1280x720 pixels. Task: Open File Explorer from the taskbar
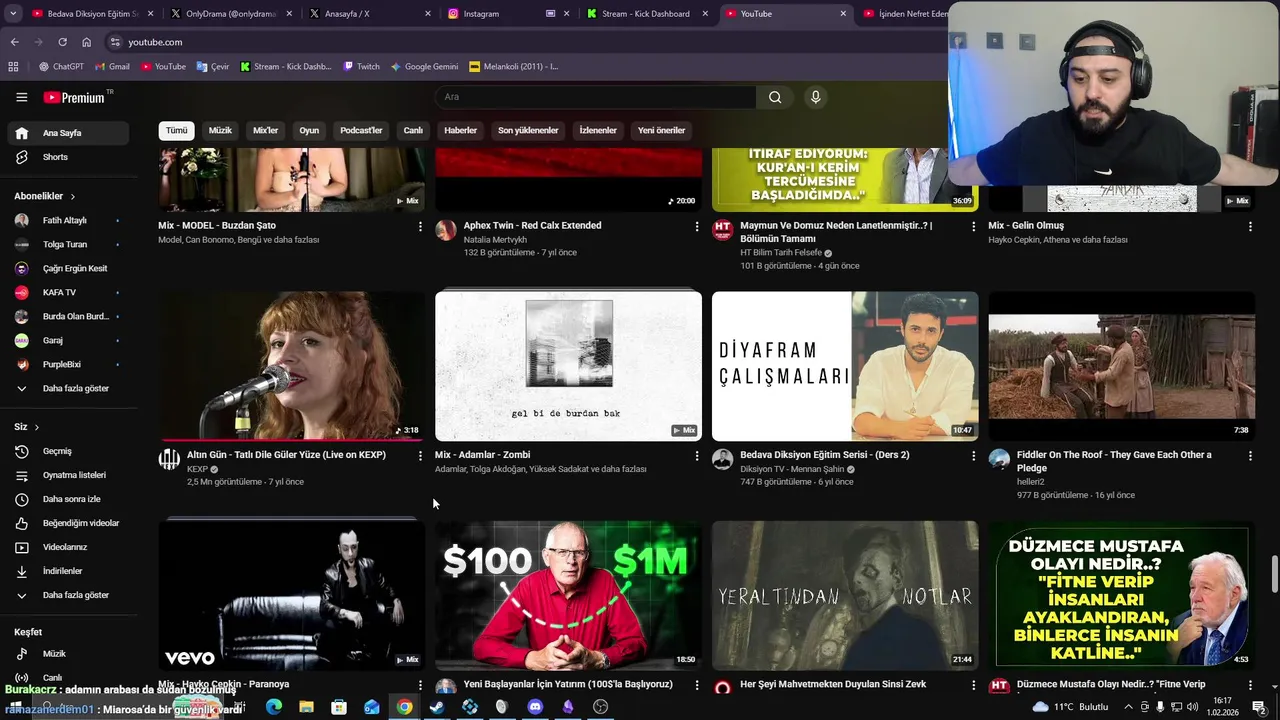[306, 707]
